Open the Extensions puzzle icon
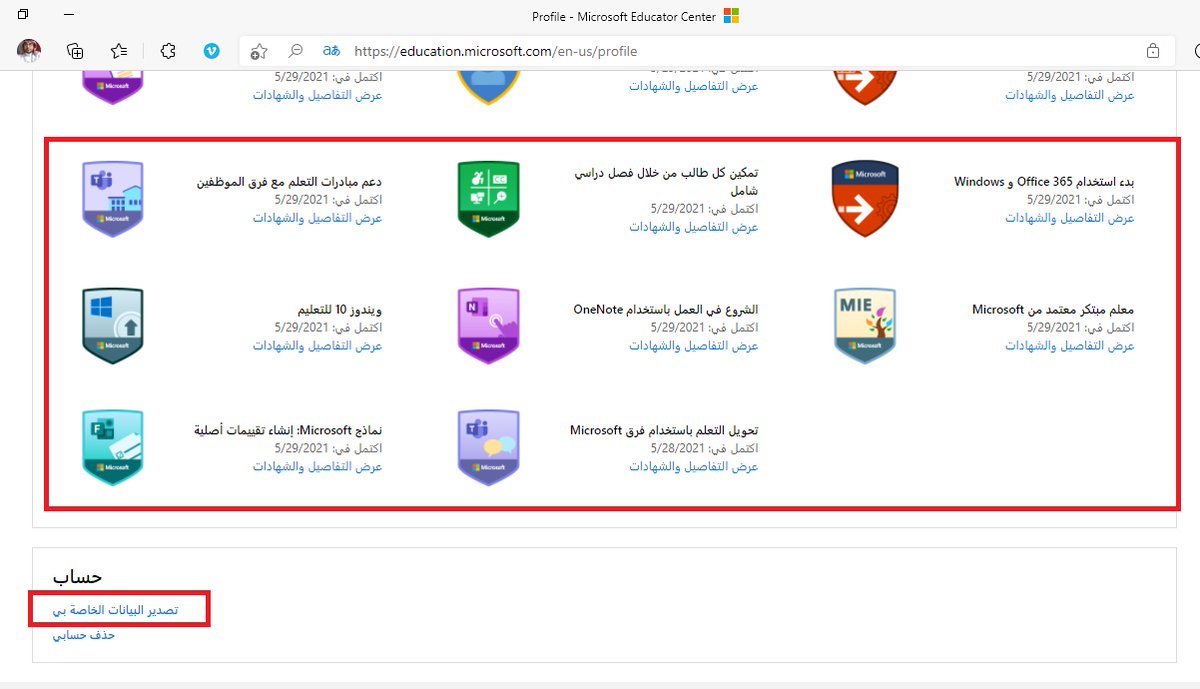Screen dimensions: 1200x689 click(x=168, y=51)
